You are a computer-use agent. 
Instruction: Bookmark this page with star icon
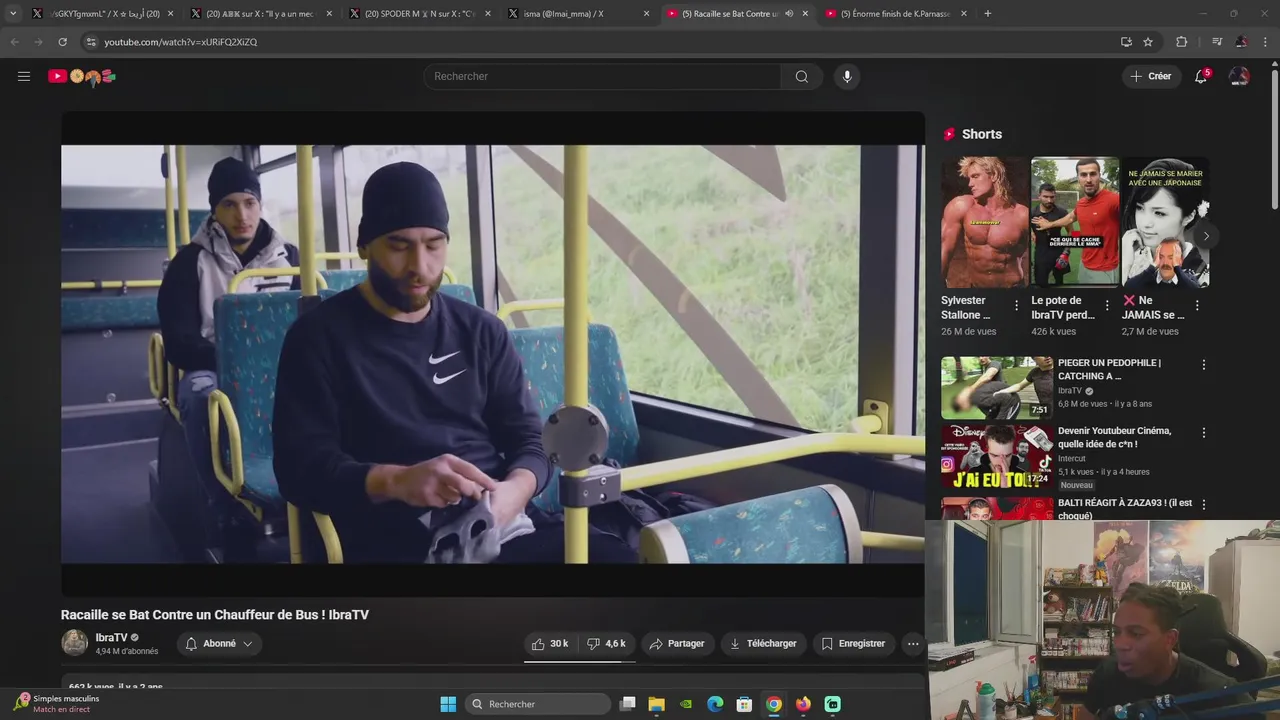tap(1148, 42)
